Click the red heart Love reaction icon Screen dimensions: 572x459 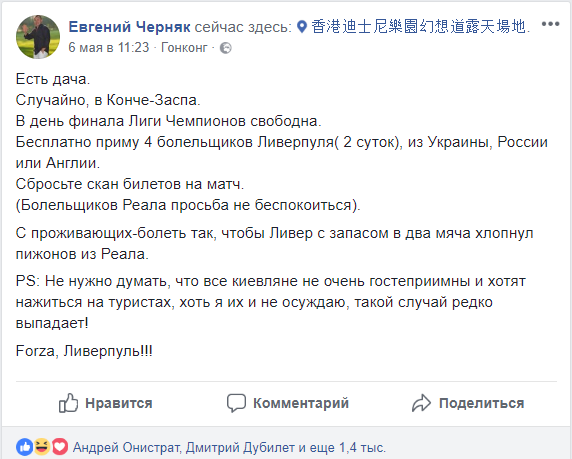coord(60,447)
